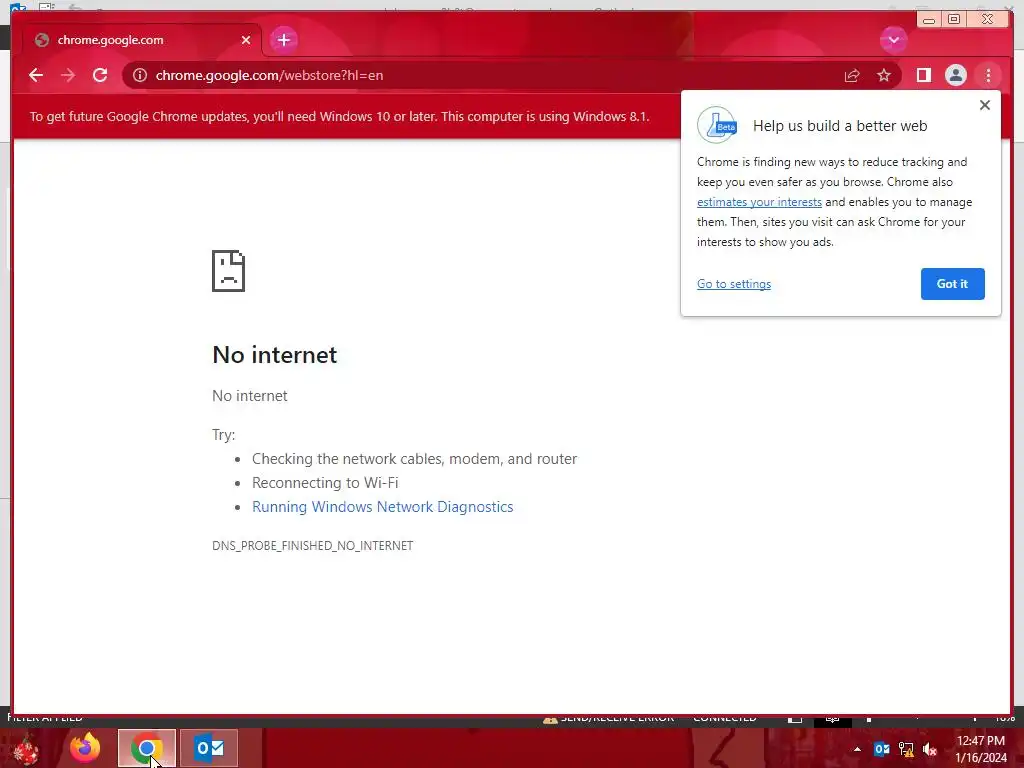
Task: Open the Start button ornament icon
Action: tap(26, 749)
